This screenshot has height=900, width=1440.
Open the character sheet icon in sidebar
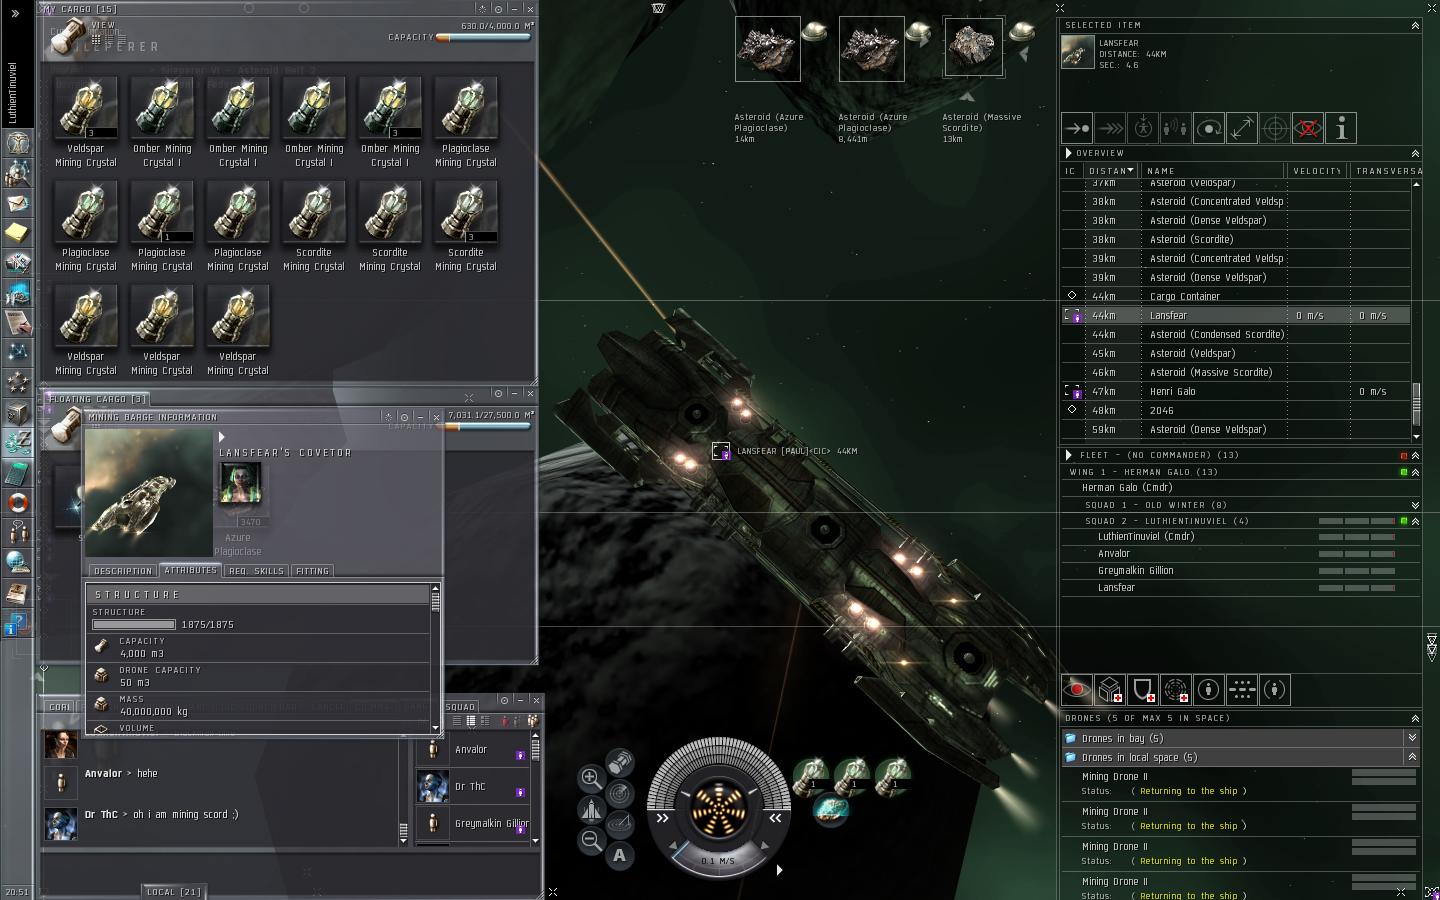tap(17, 142)
